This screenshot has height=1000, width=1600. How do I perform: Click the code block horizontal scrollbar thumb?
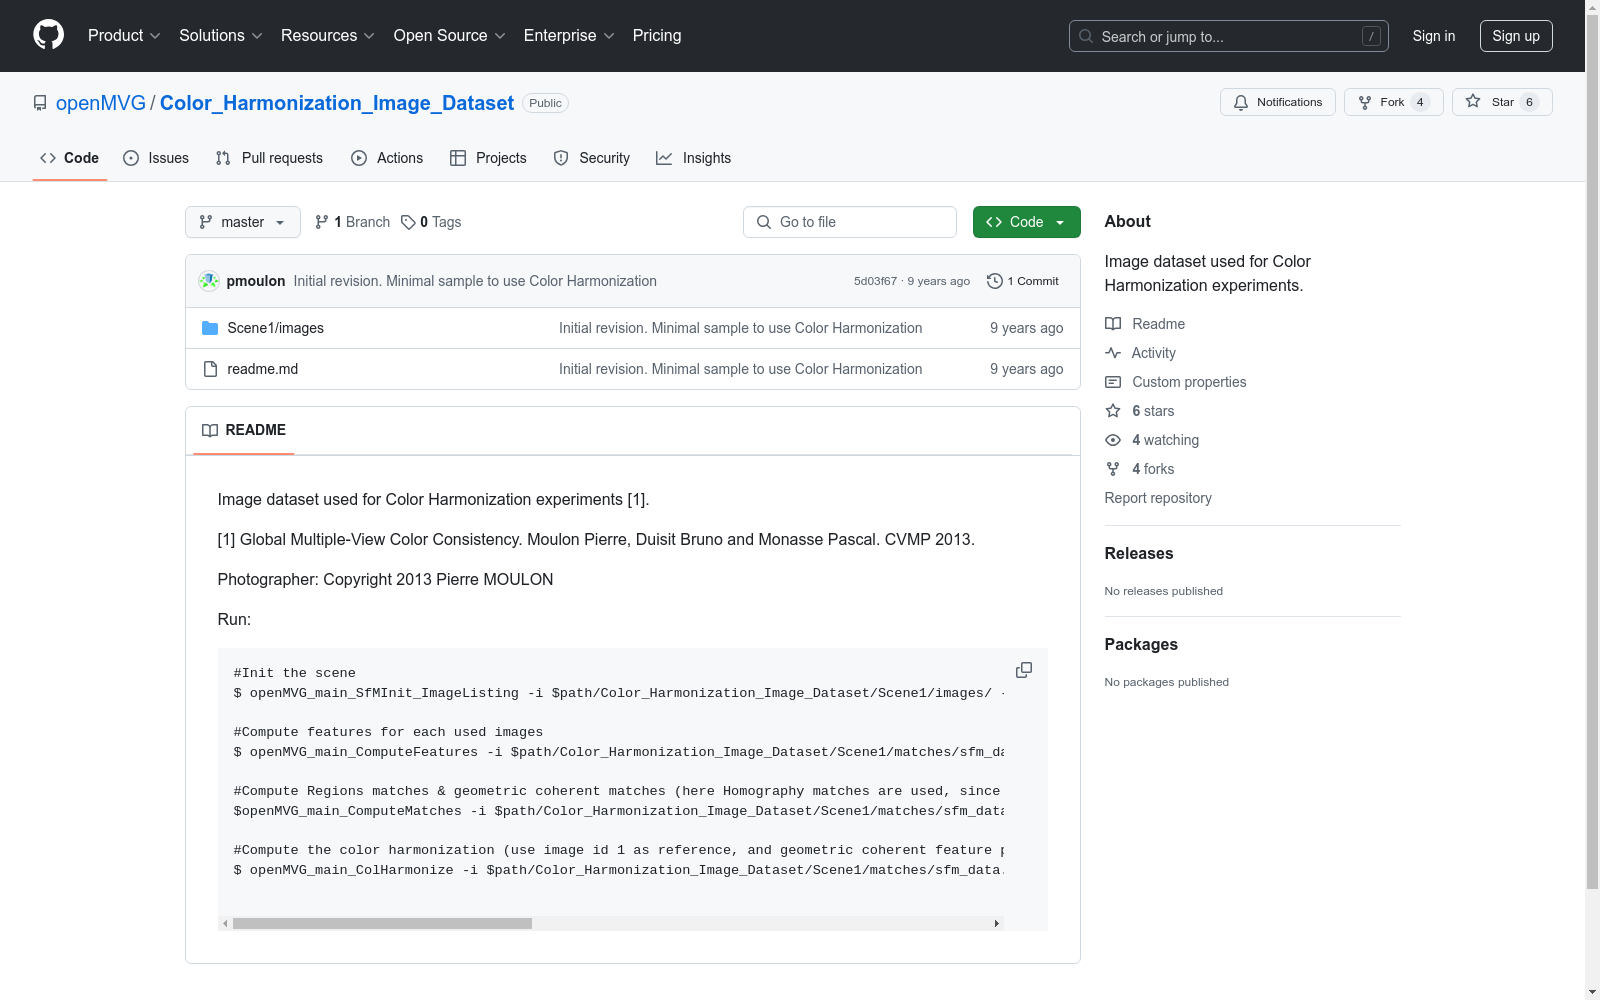(382, 923)
